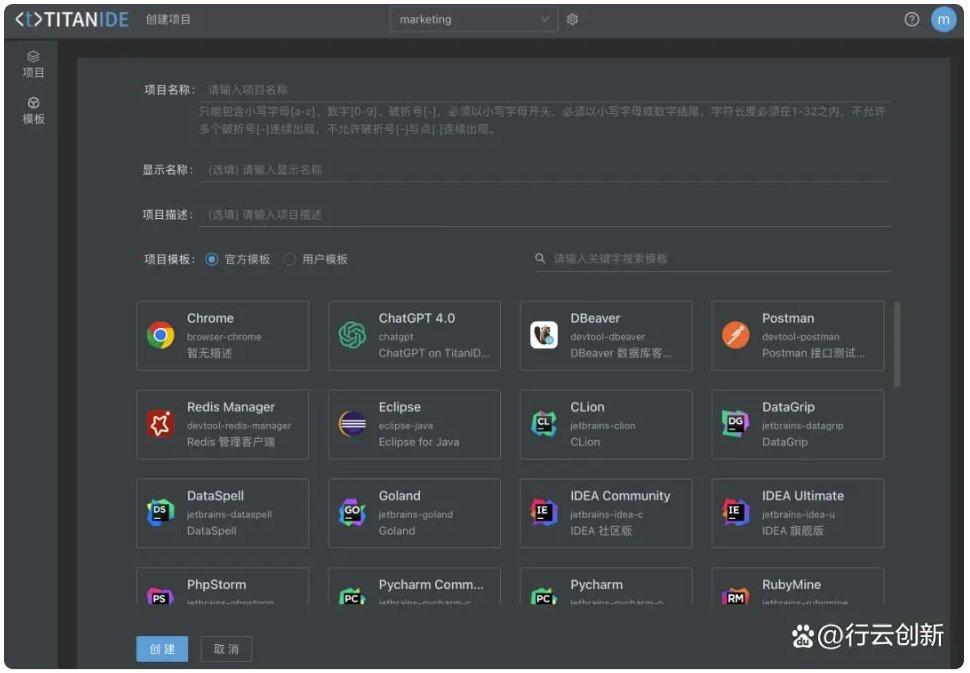Image resolution: width=970 pixels, height=673 pixels.
Task: Click the user avatar in the corner
Action: [x=942, y=18]
